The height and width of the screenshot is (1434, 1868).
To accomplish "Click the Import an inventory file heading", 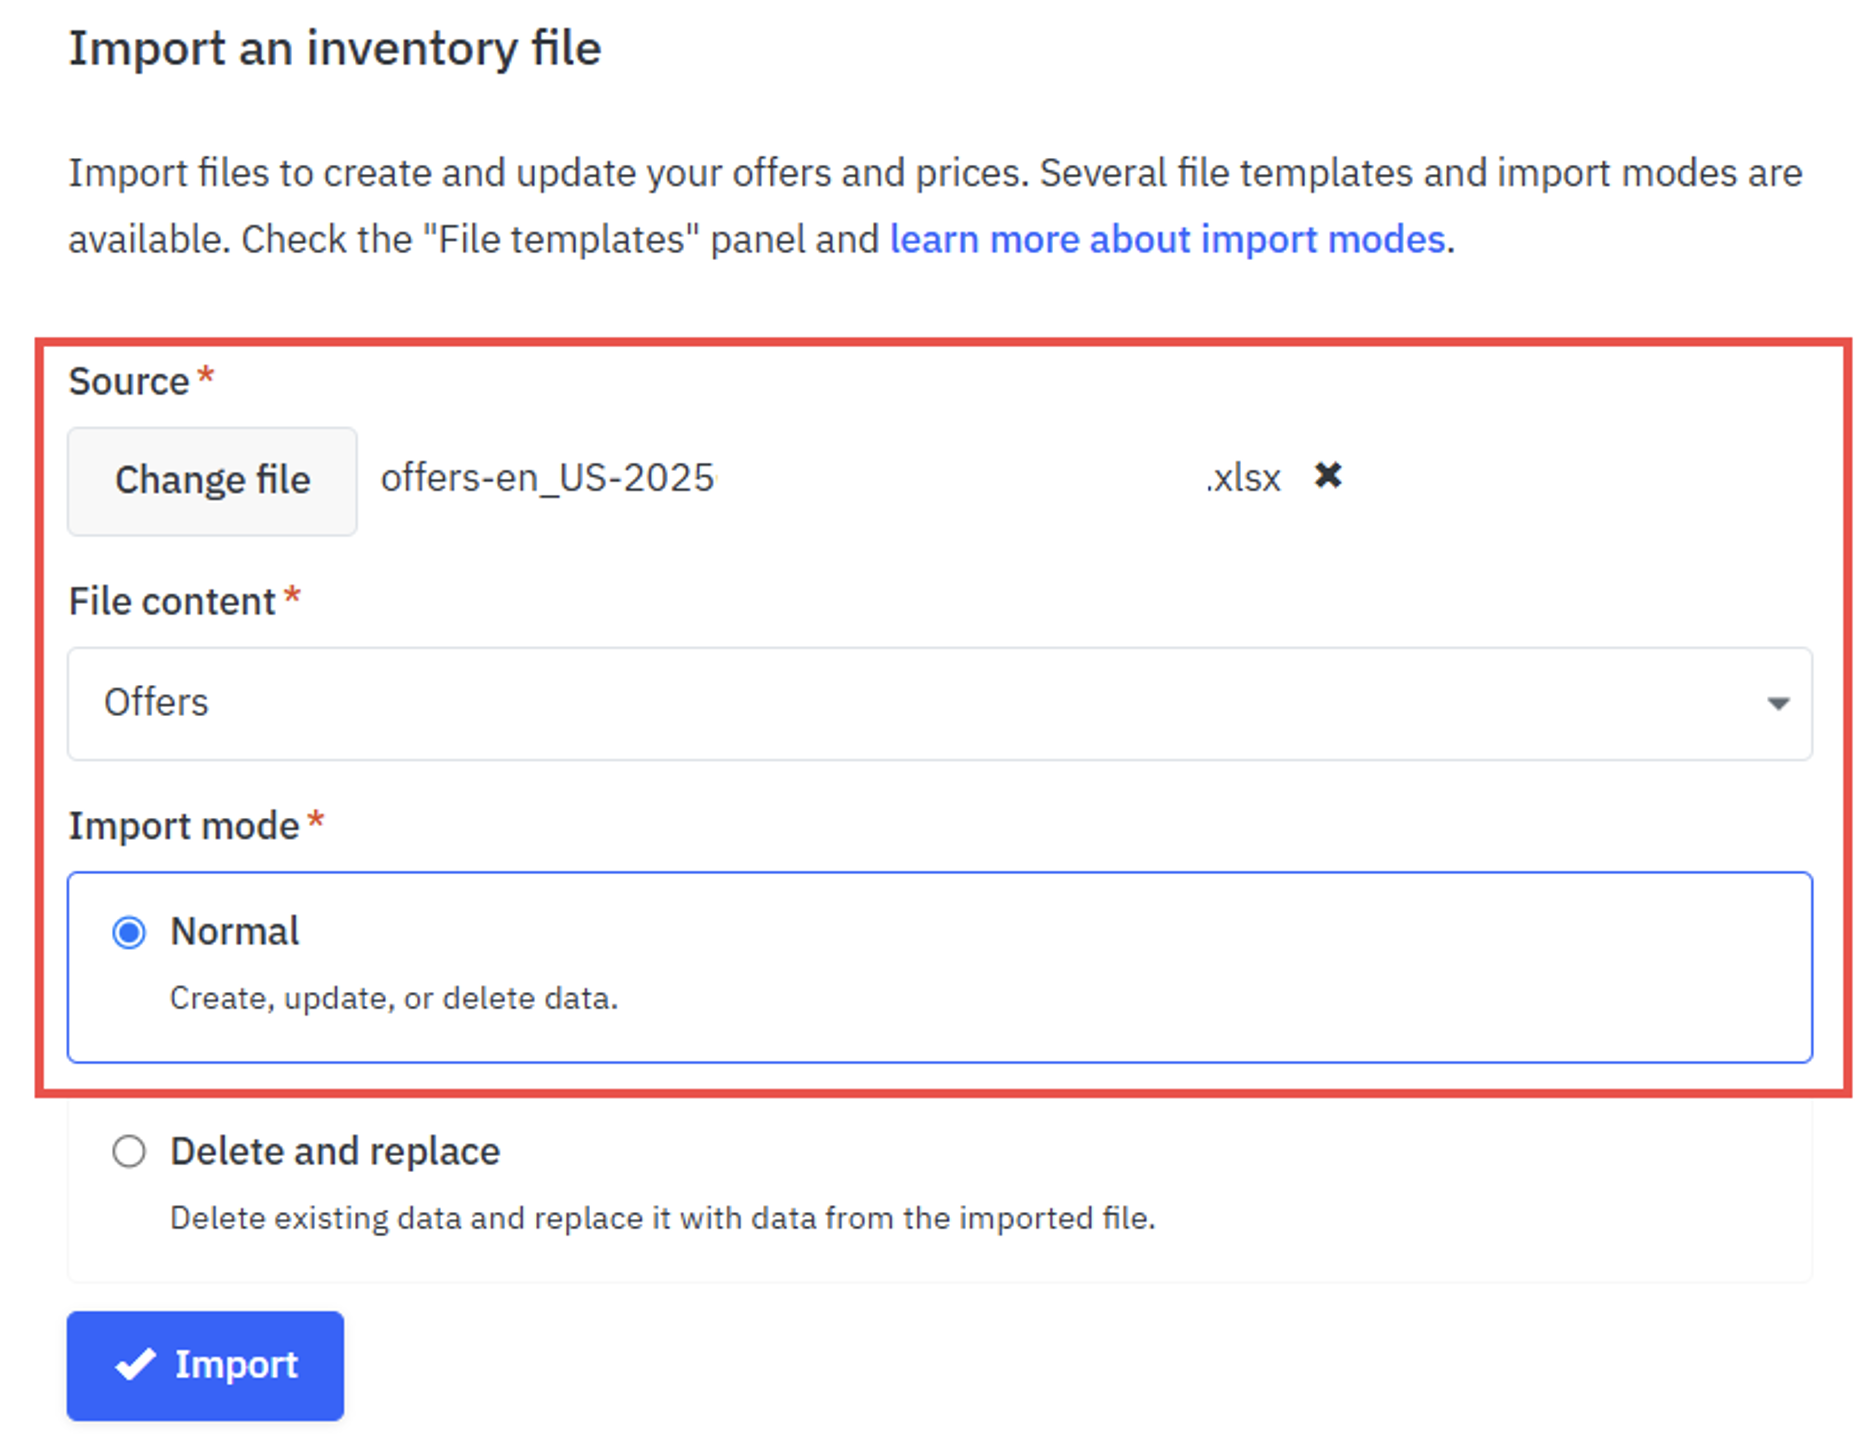I will tap(335, 48).
